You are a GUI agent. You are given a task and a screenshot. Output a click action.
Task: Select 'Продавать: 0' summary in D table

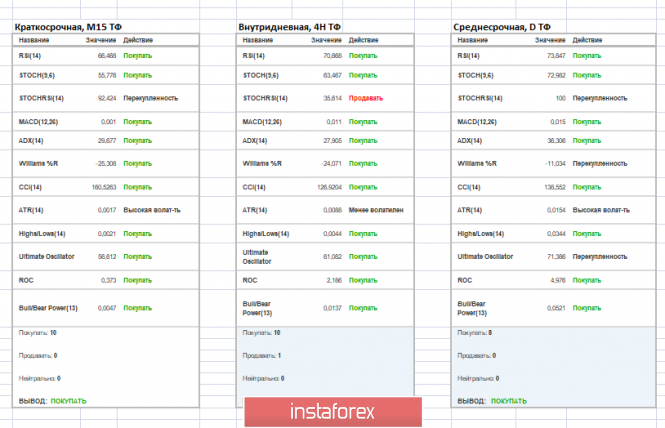[x=477, y=355]
